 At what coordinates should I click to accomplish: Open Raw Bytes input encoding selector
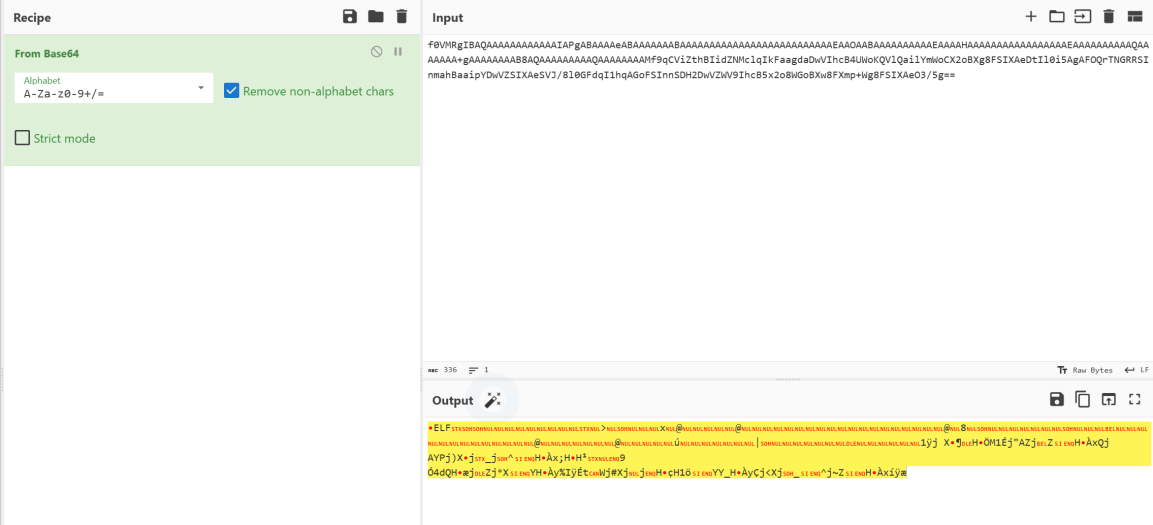coord(1083,370)
